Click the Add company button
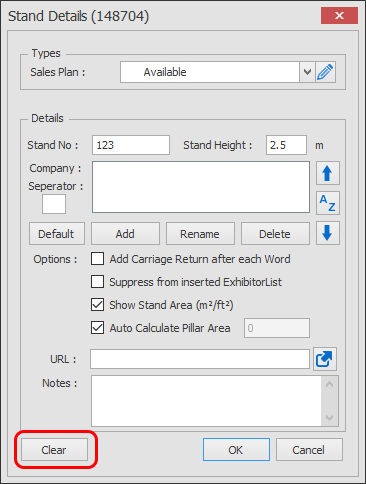This screenshot has height=484, width=366. (125, 234)
